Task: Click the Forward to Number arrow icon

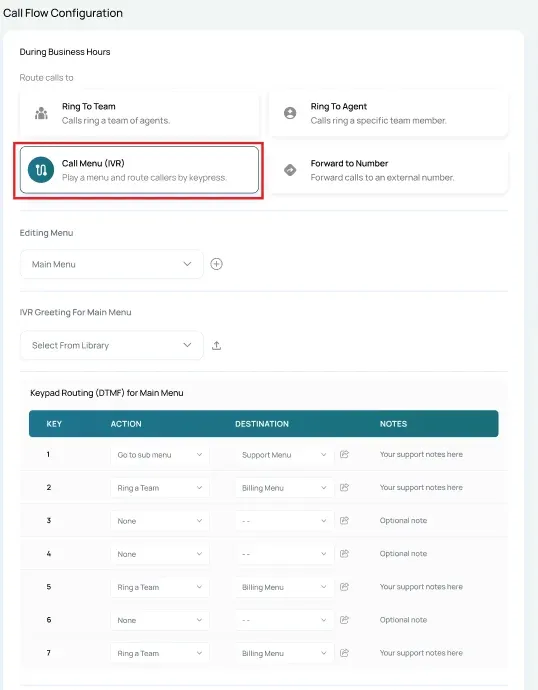Action: tap(290, 170)
